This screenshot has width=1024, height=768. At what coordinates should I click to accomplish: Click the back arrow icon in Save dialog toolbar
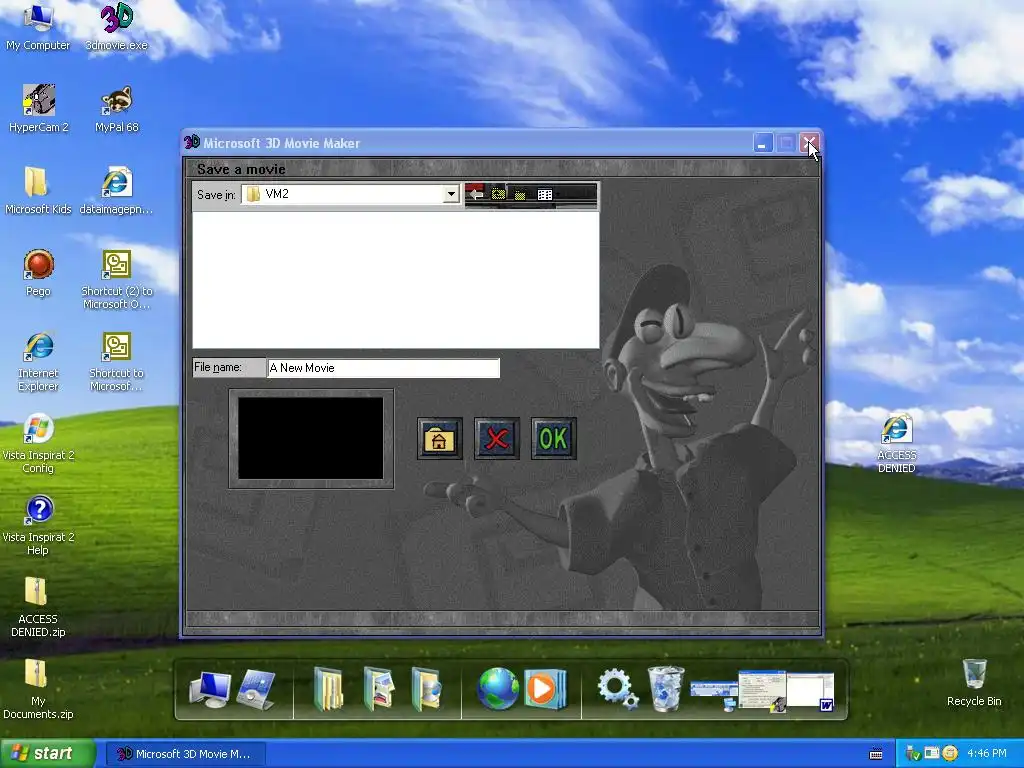(x=475, y=194)
